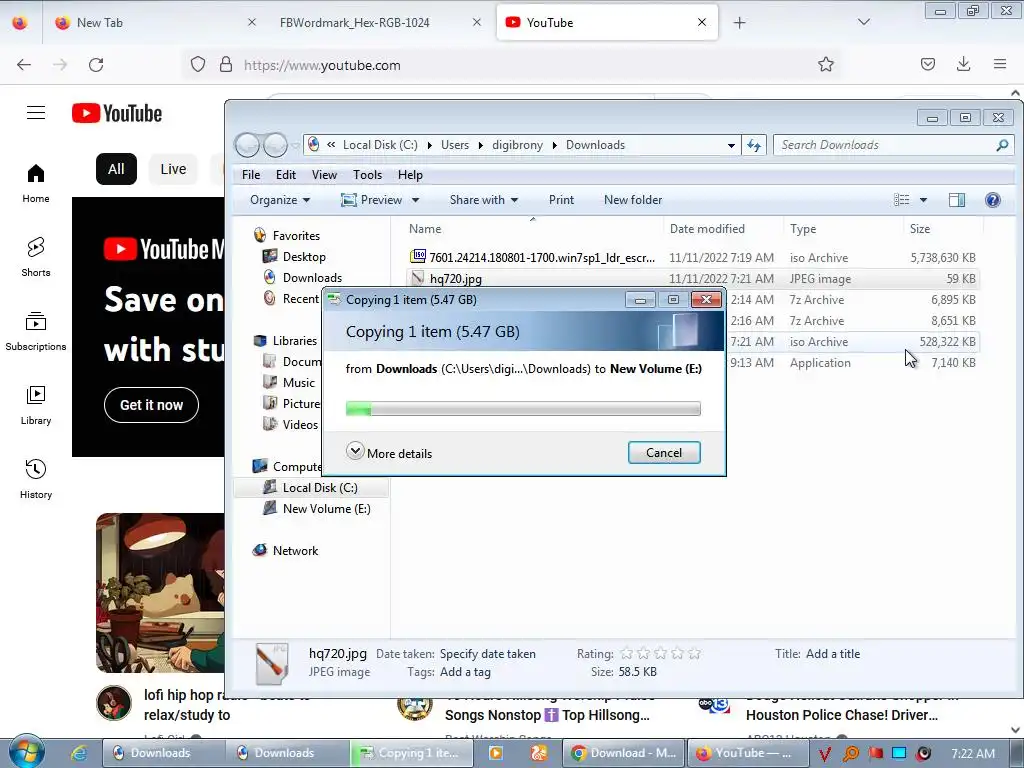Screen dimensions: 1024x768
Task: Select the All filter chip on YouTube
Action: [116, 169]
